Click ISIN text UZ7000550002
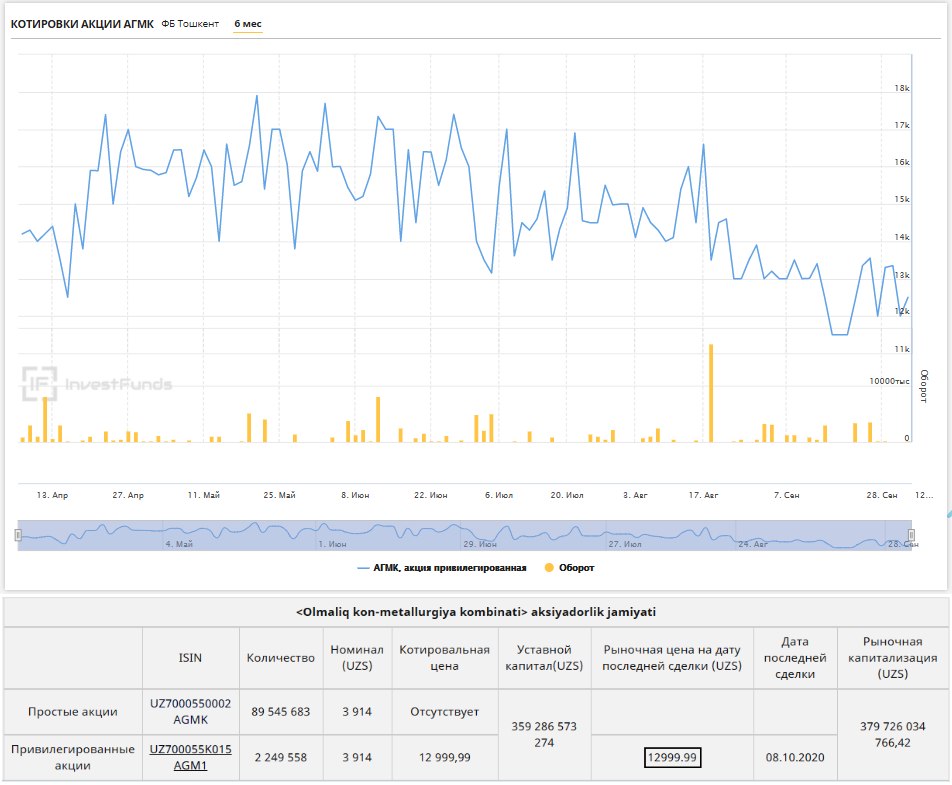 pos(191,704)
